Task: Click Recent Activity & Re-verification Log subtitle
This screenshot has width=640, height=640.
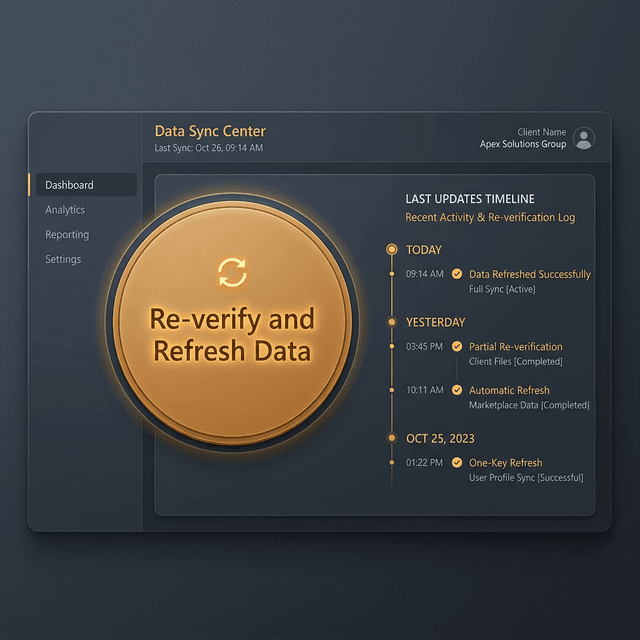Action: point(490,217)
